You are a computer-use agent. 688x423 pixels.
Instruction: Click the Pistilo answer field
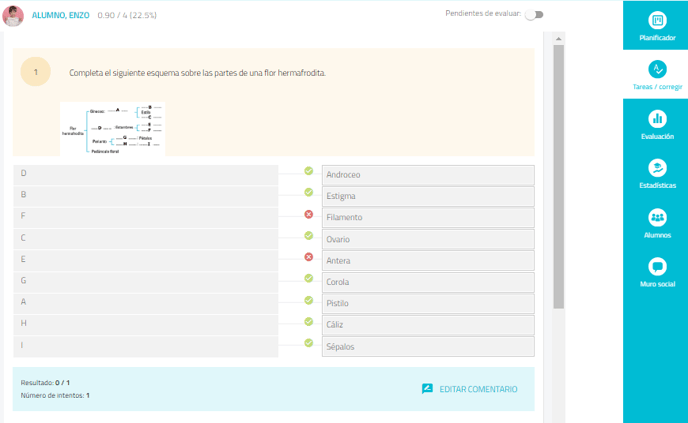[428, 304]
